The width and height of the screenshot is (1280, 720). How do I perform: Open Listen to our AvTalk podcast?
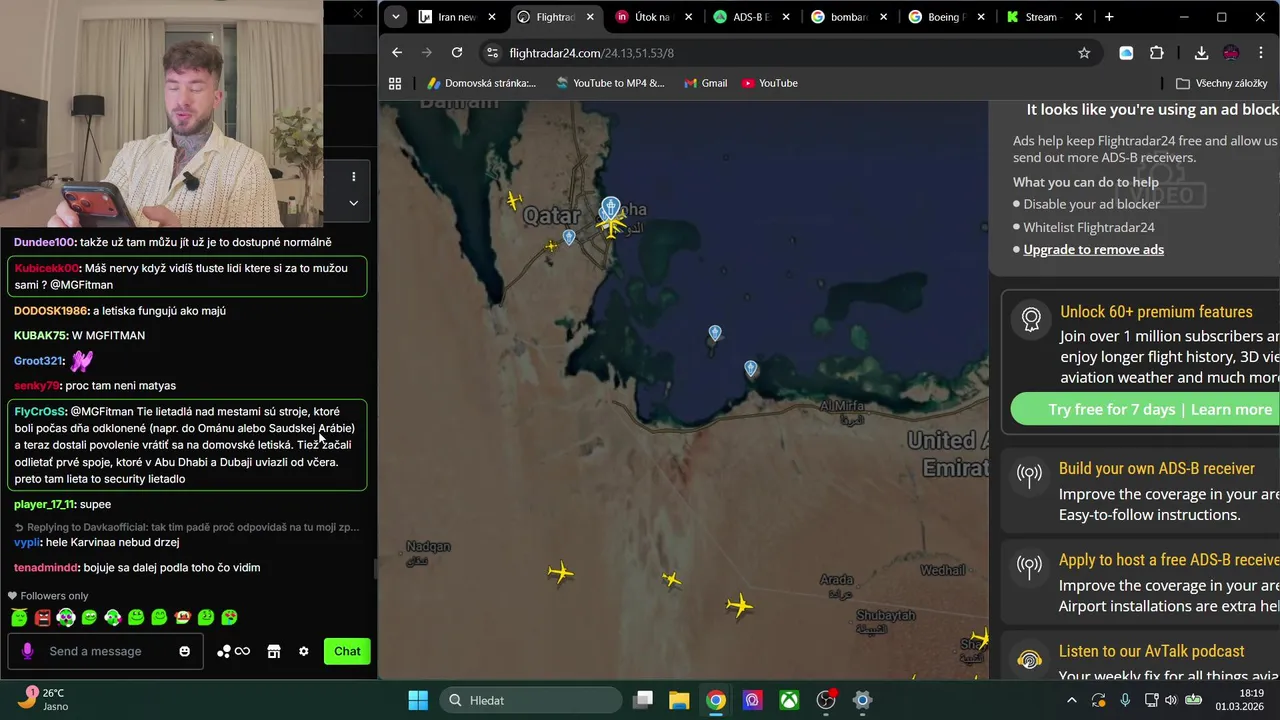coord(1152,651)
